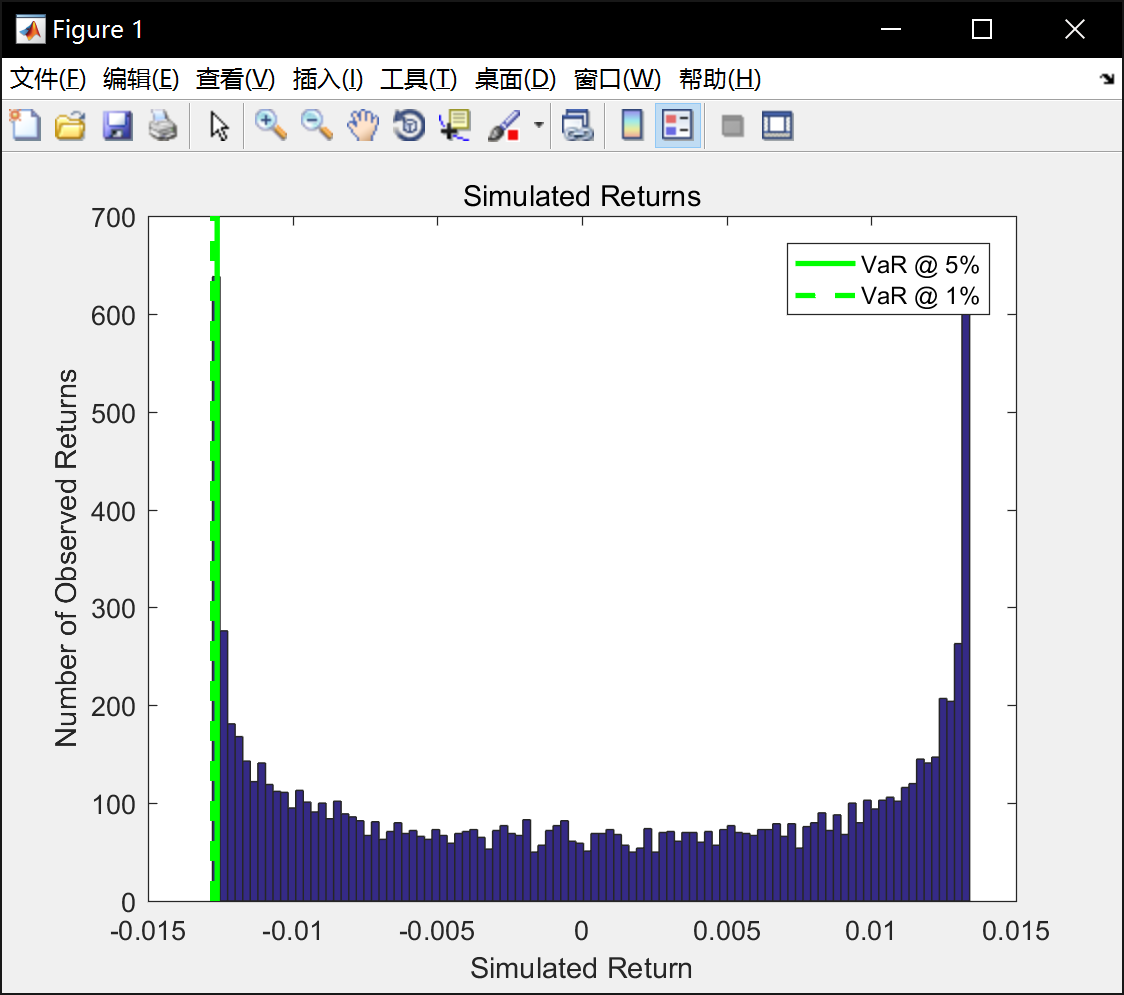
Task: Open the 帮助(H) menu
Action: click(720, 79)
